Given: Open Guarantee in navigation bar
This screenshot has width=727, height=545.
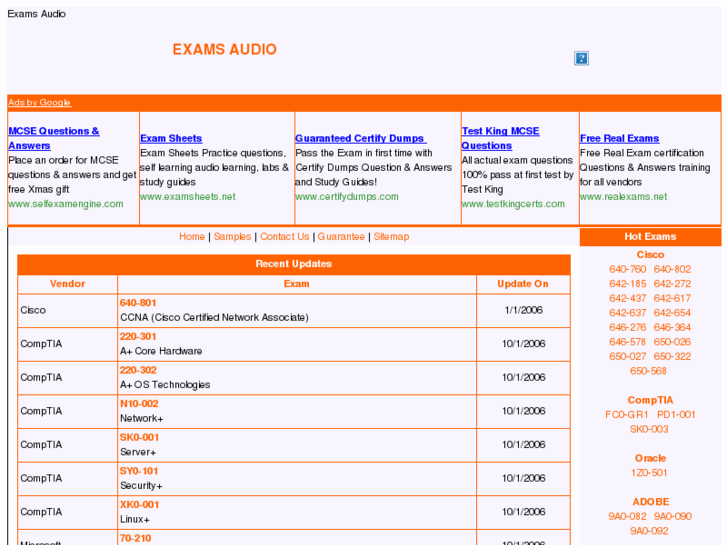Looking at the screenshot, I should click(341, 237).
